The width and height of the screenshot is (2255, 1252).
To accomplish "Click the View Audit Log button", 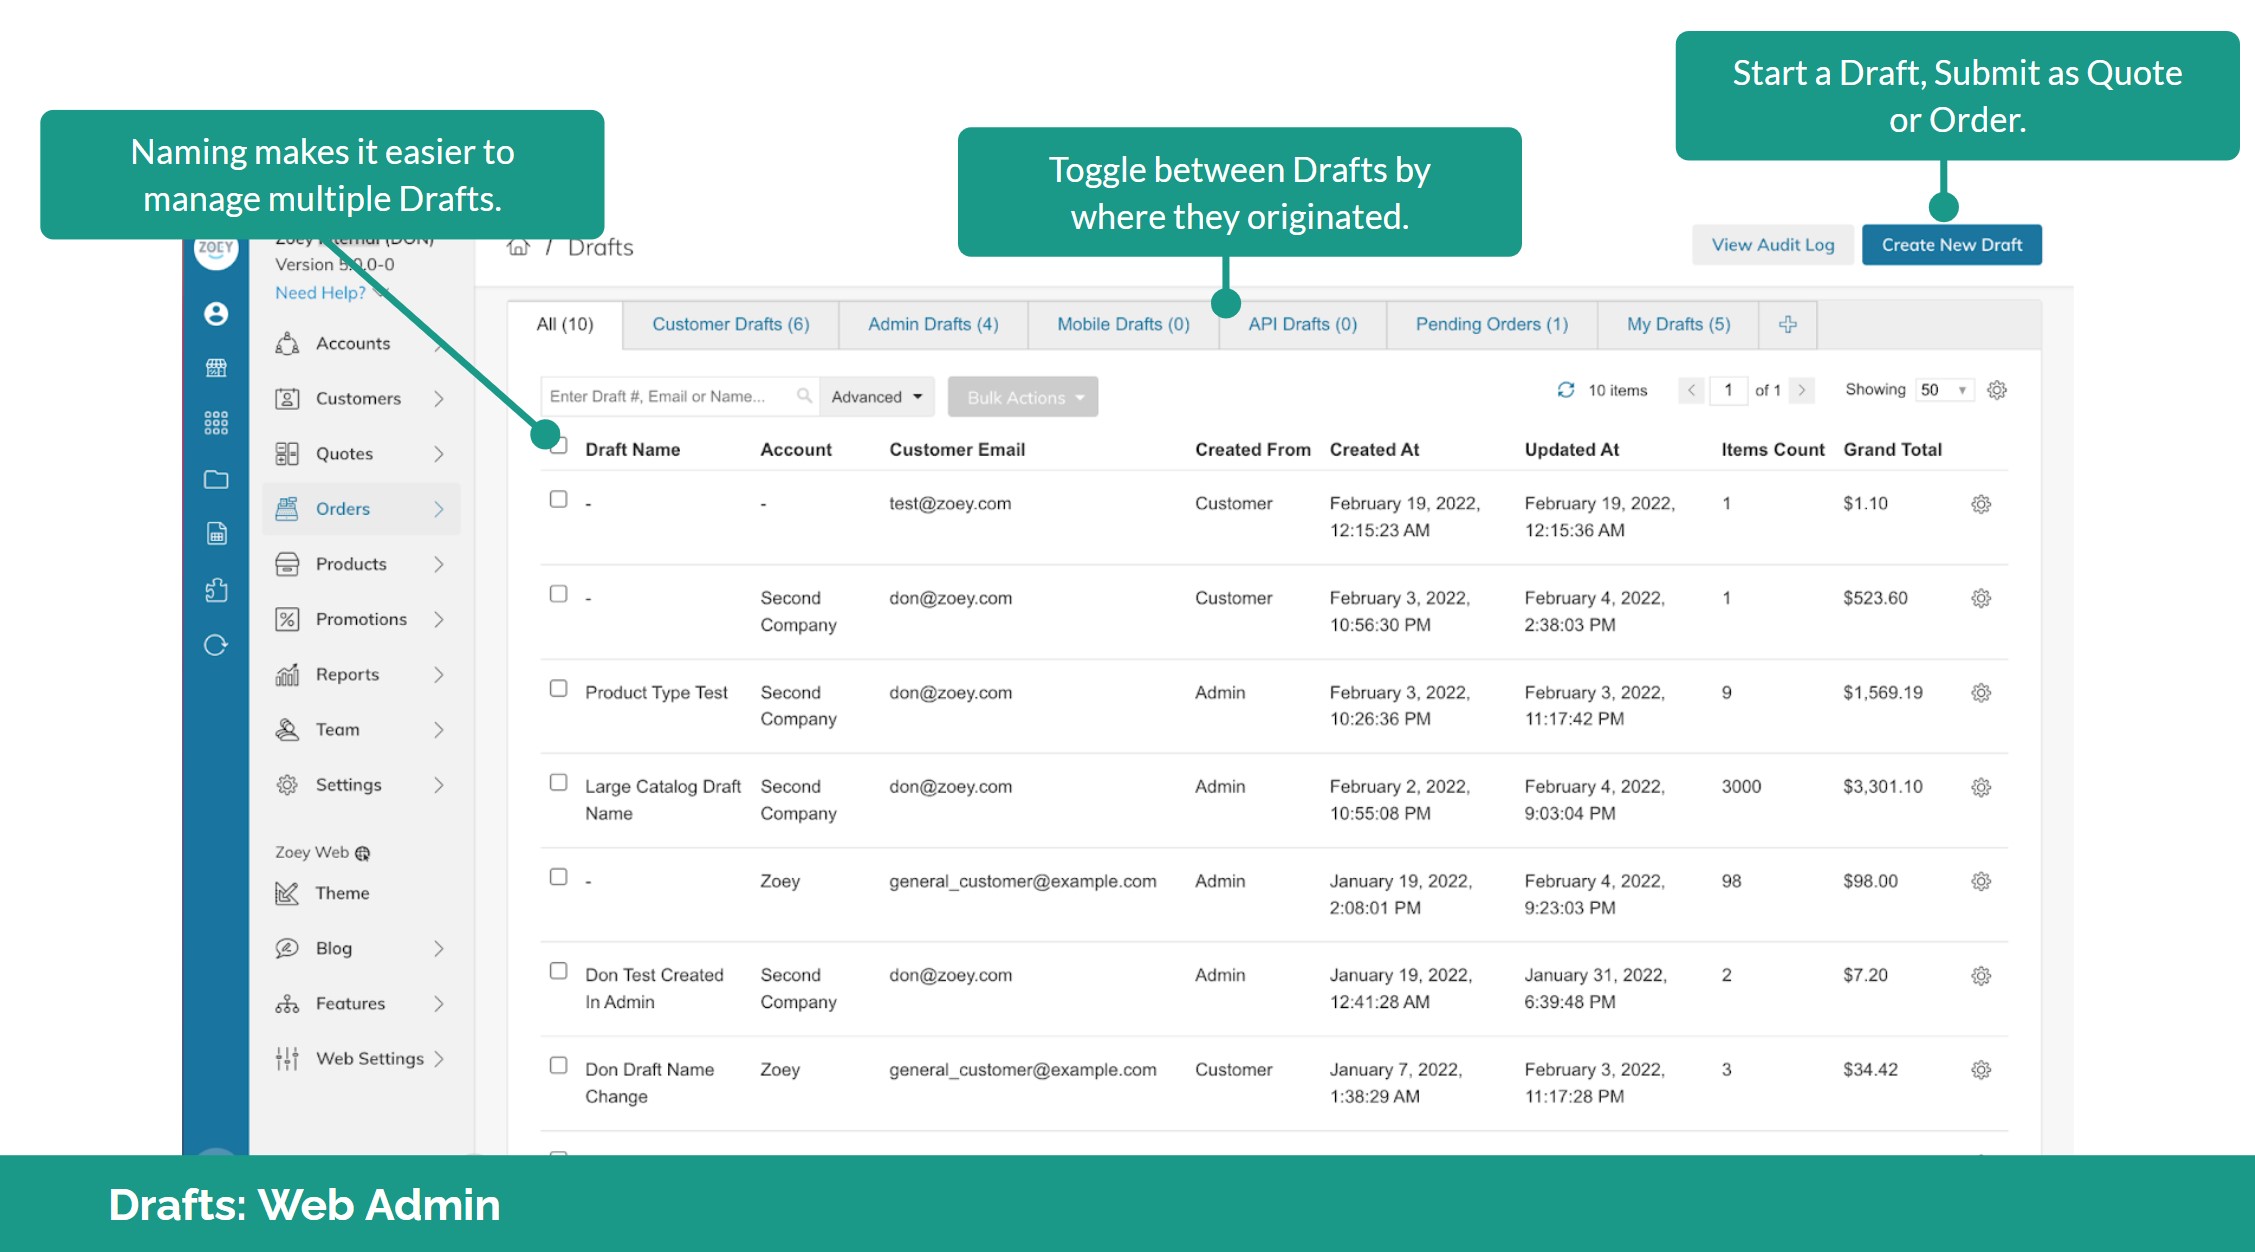I will coord(1772,245).
